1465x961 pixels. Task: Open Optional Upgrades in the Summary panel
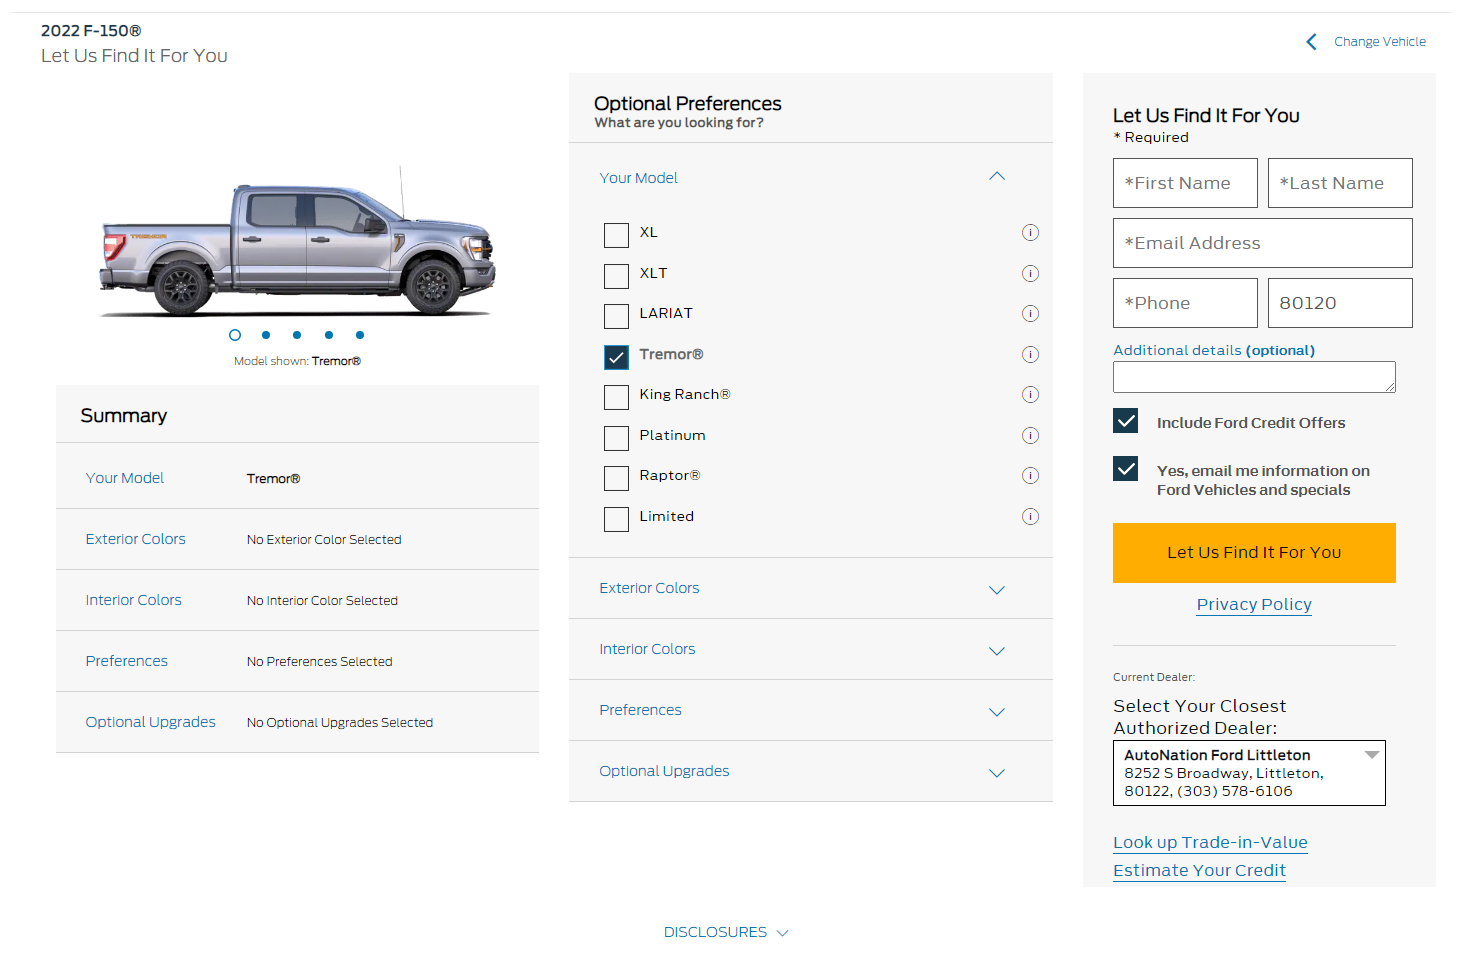point(151,722)
